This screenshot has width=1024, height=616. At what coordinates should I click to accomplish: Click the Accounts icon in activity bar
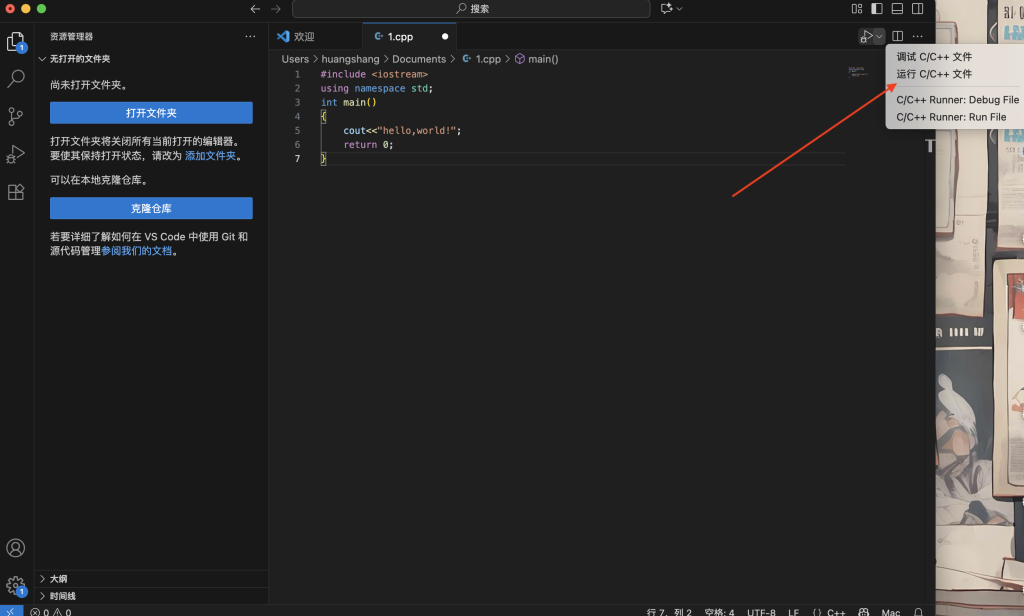click(x=16, y=548)
